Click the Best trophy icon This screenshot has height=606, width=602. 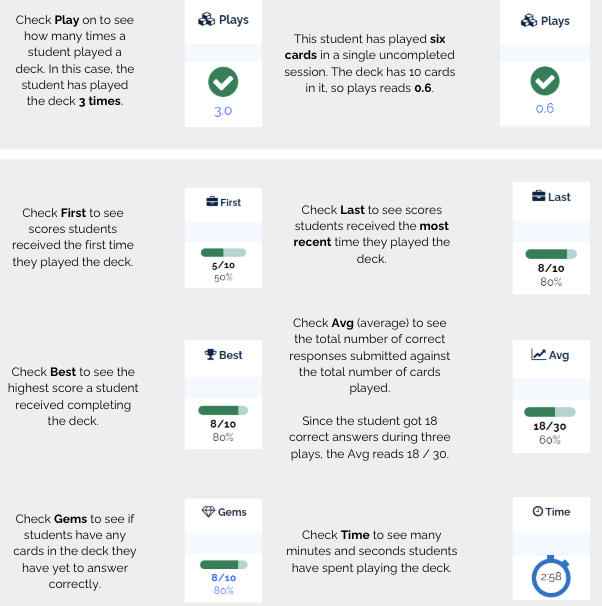click(x=210, y=354)
